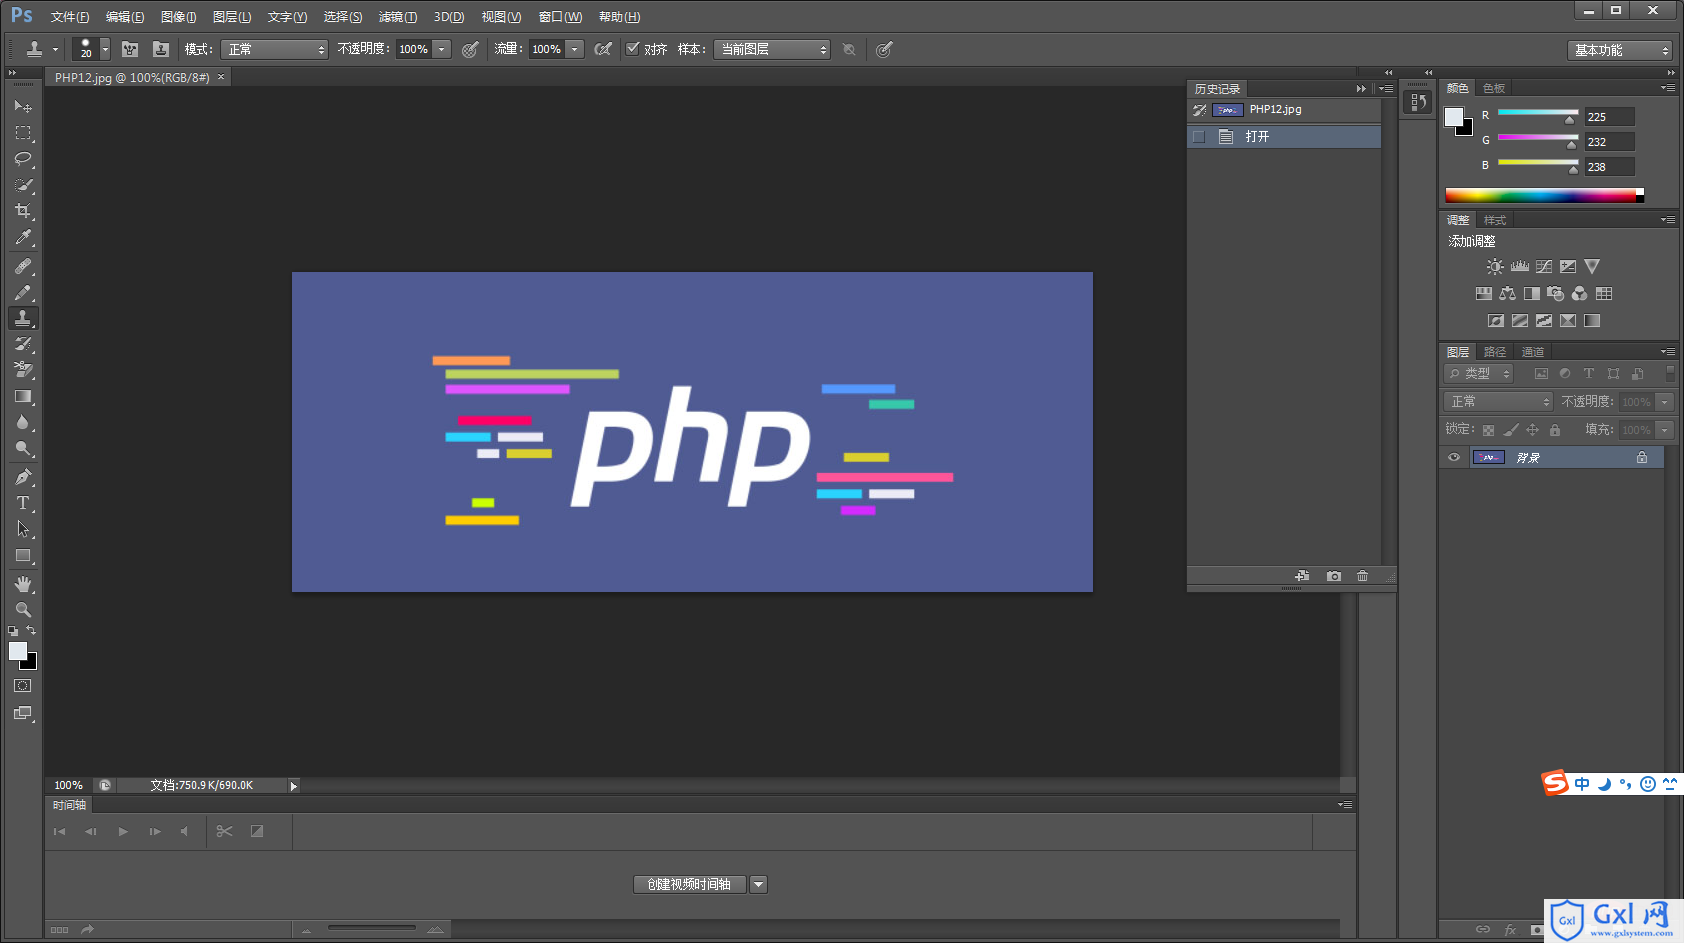Swap foreground and background colors
This screenshot has height=943, width=1684.
(31, 631)
